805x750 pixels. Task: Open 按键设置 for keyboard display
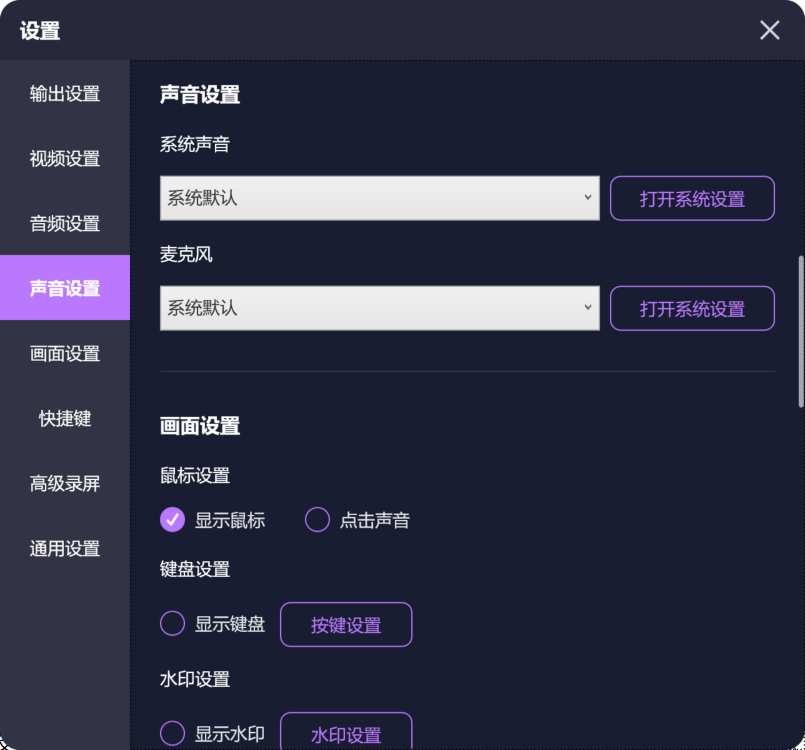tap(345, 624)
